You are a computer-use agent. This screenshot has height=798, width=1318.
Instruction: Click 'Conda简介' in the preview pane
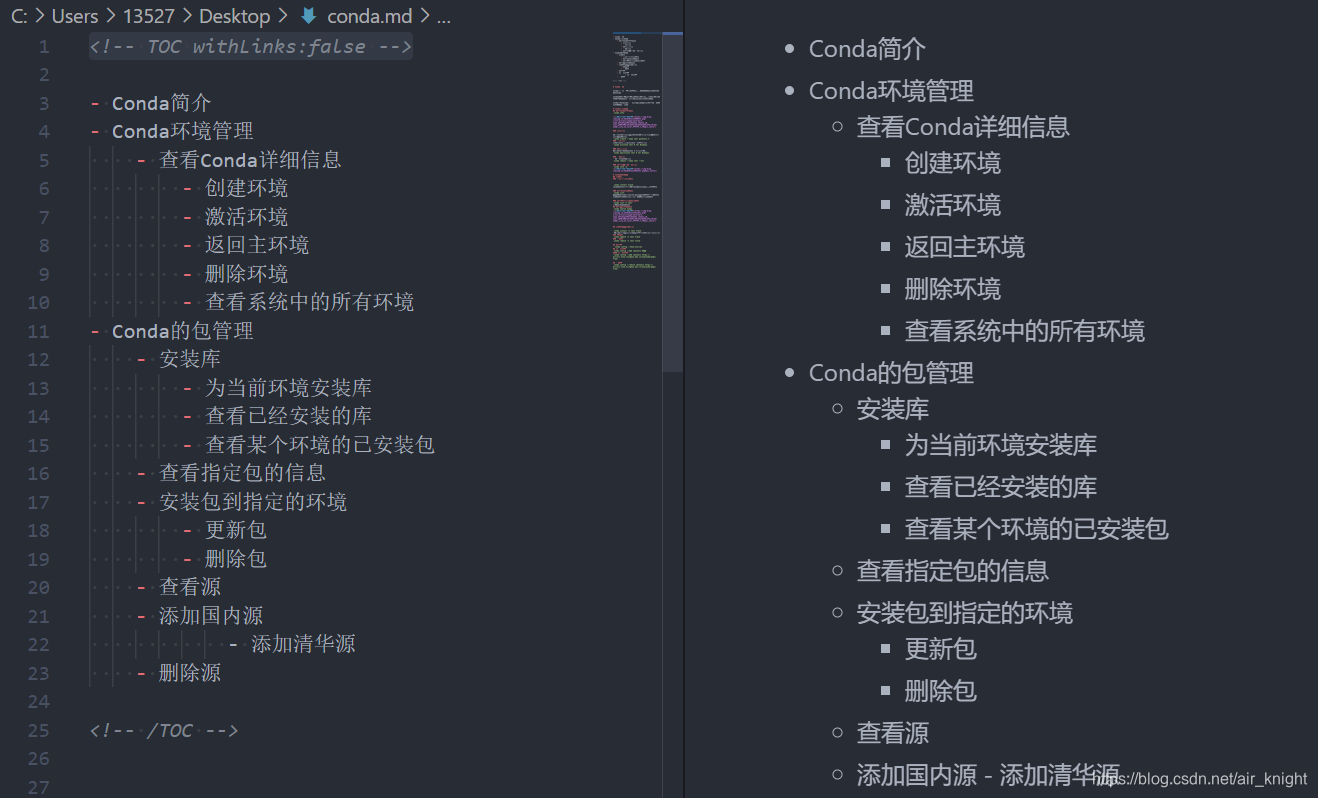(x=867, y=49)
